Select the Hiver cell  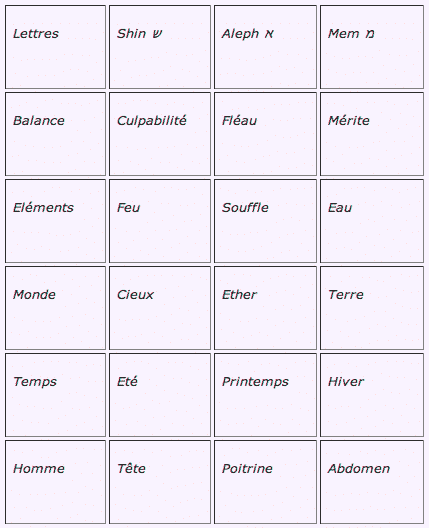pyautogui.click(x=372, y=395)
